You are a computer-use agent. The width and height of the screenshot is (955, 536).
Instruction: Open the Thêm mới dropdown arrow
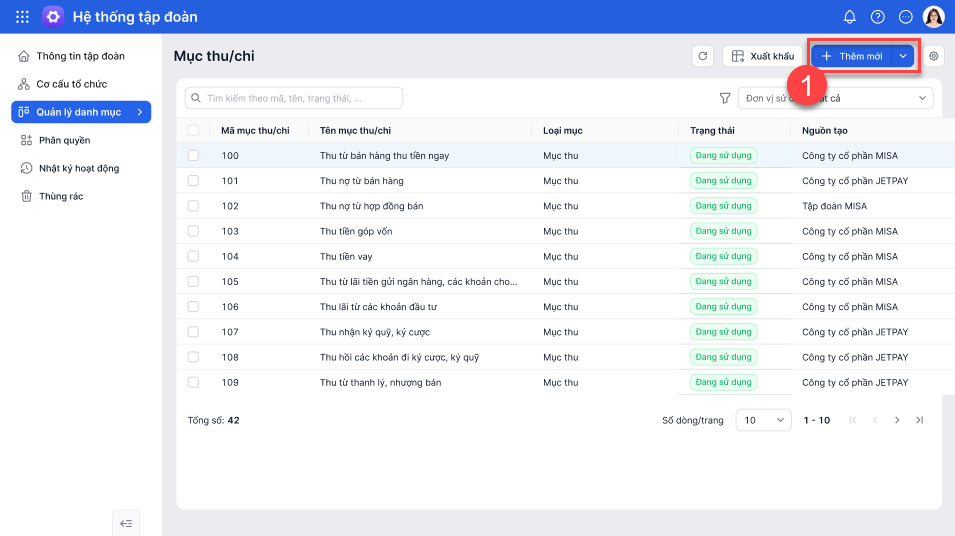903,56
